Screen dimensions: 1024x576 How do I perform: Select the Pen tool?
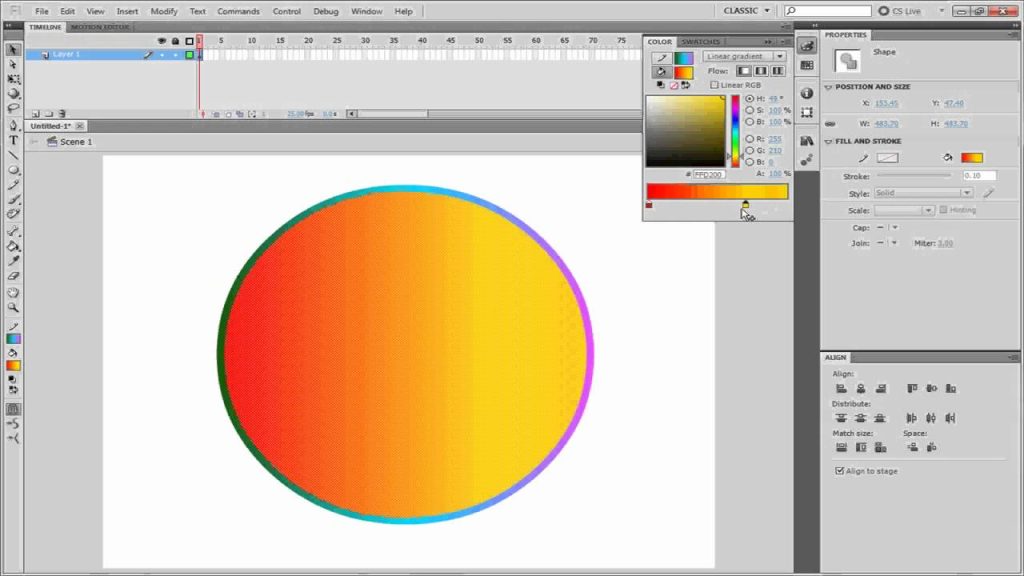click(13, 125)
